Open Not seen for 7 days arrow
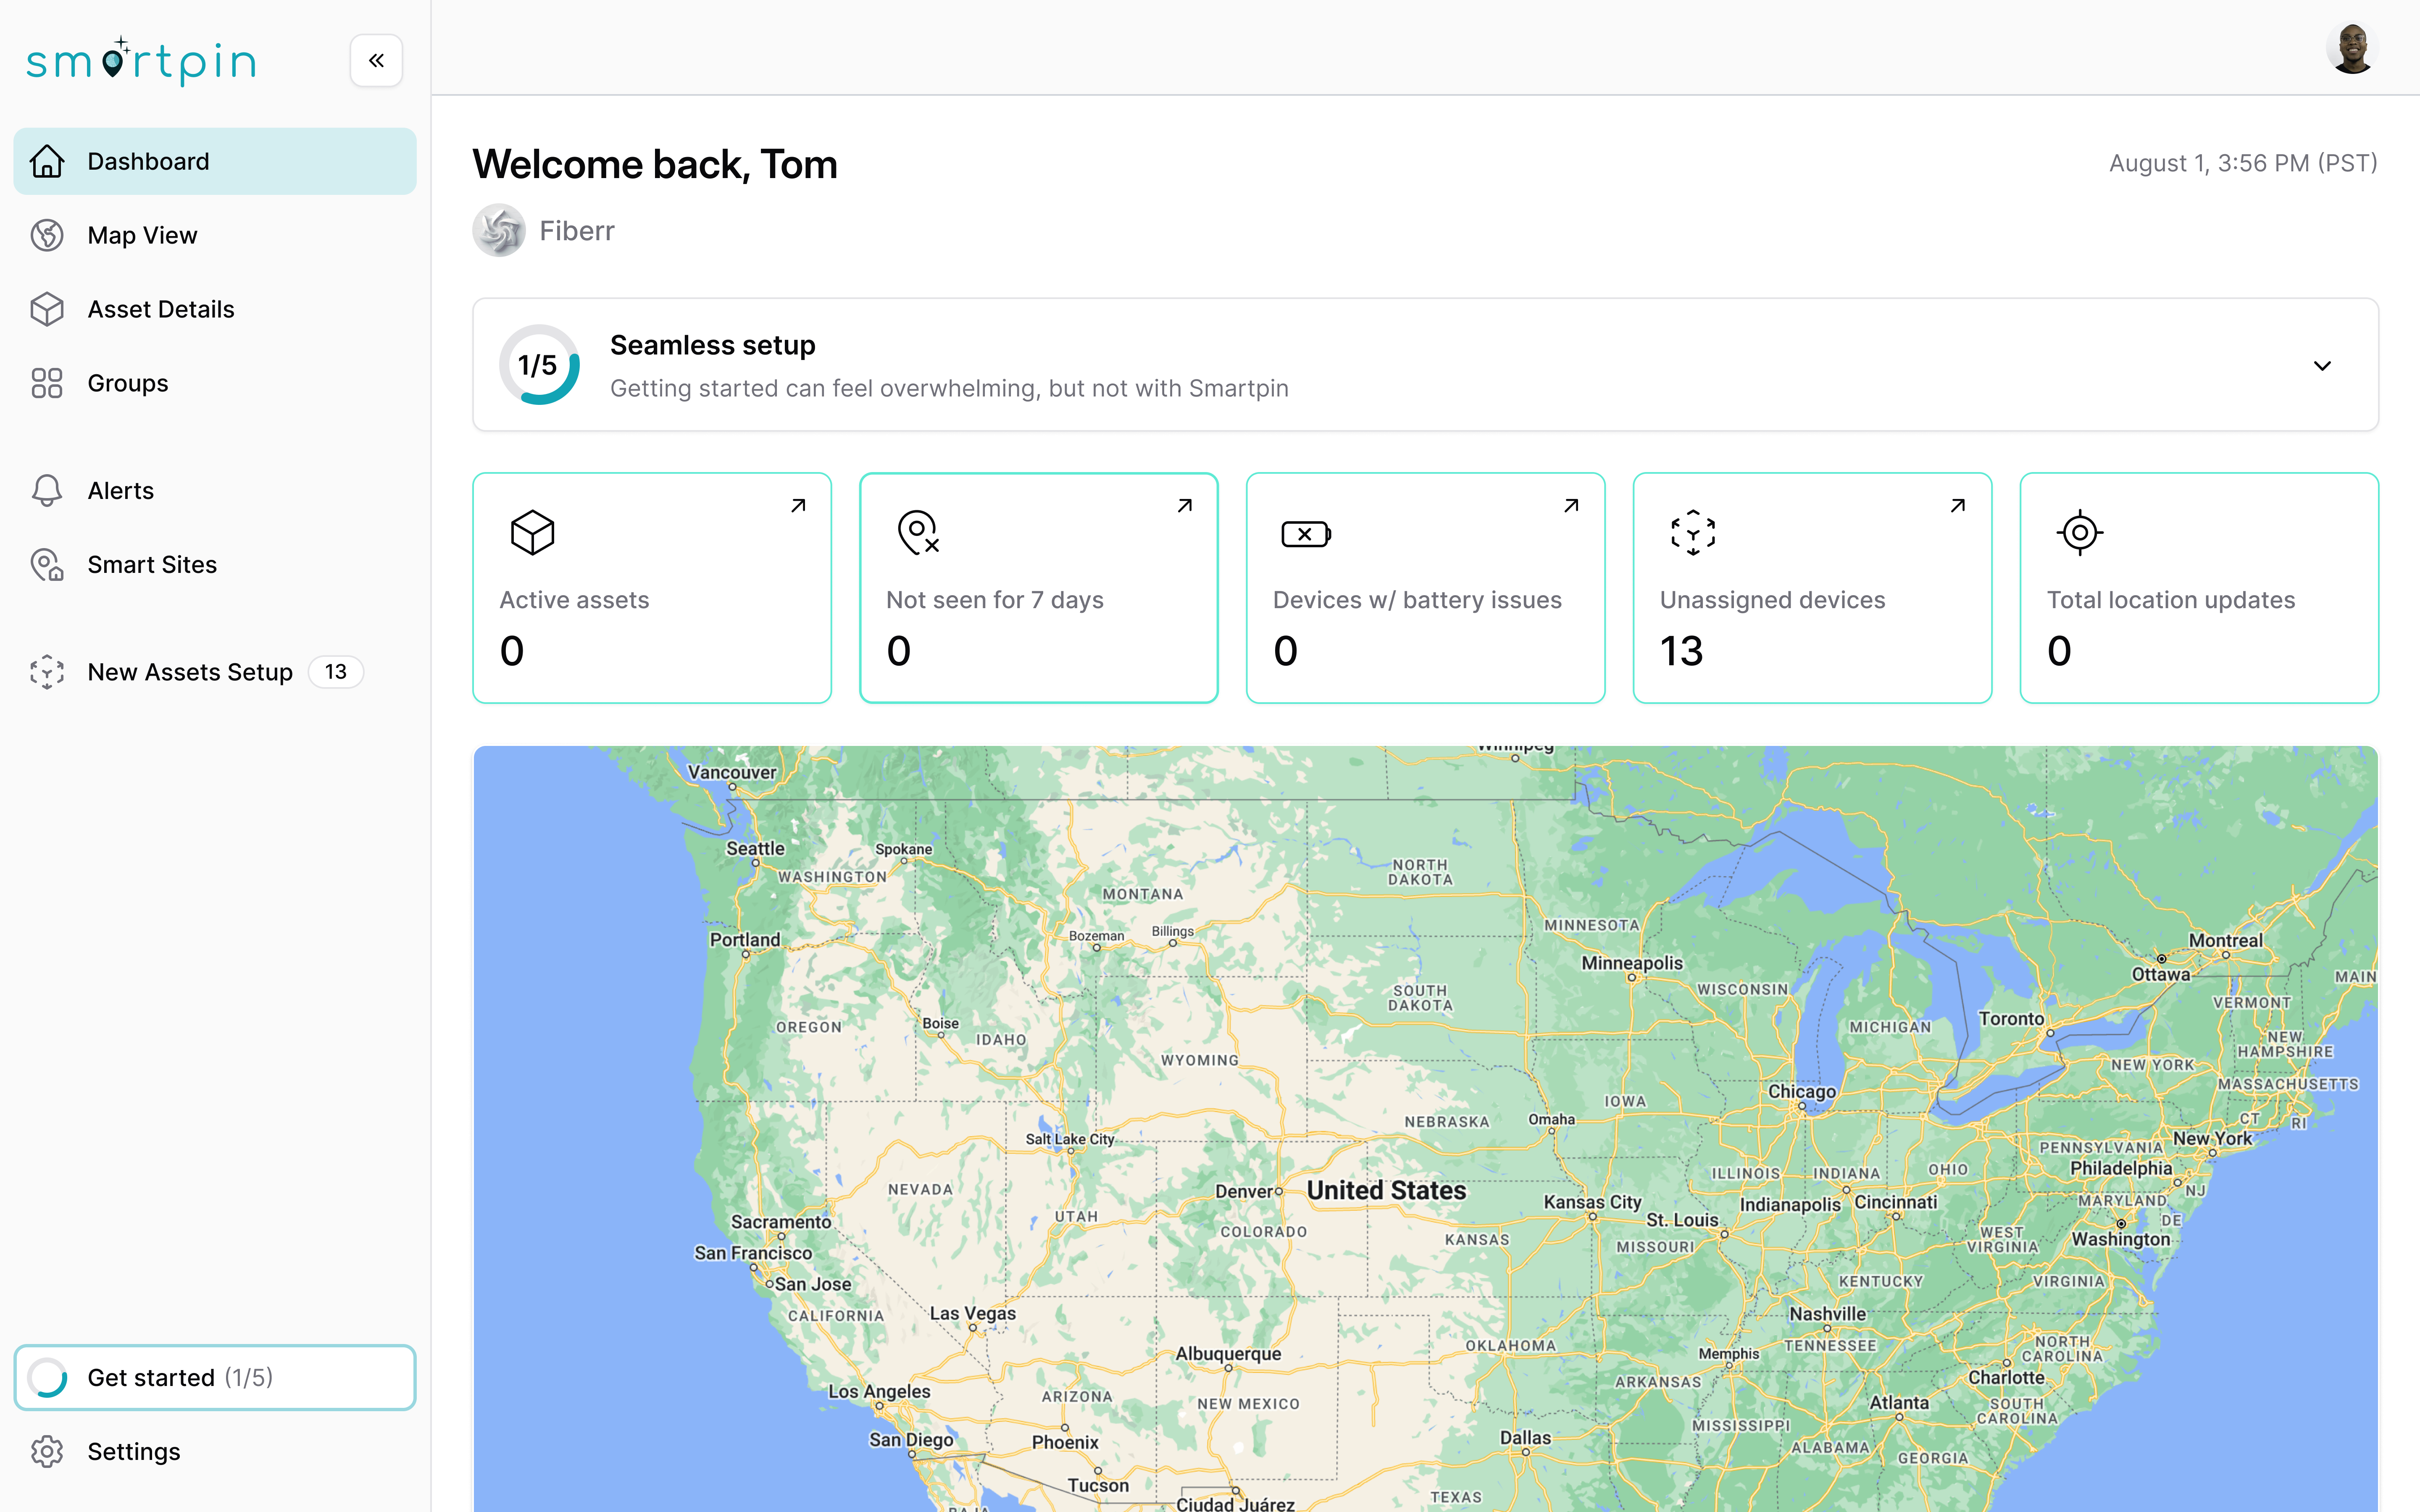This screenshot has height=1512, width=2420. pos(1185,506)
